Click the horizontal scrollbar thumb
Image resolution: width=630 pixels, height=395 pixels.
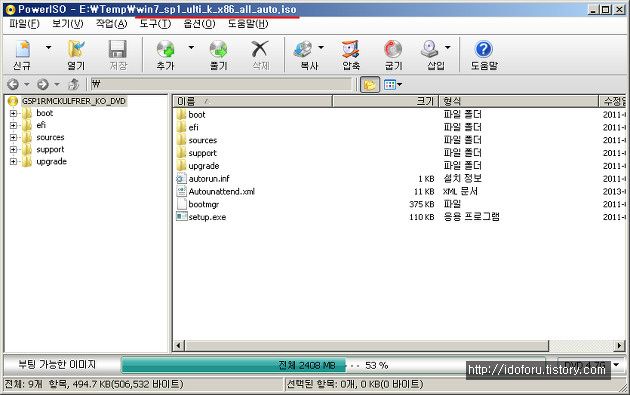point(367,346)
